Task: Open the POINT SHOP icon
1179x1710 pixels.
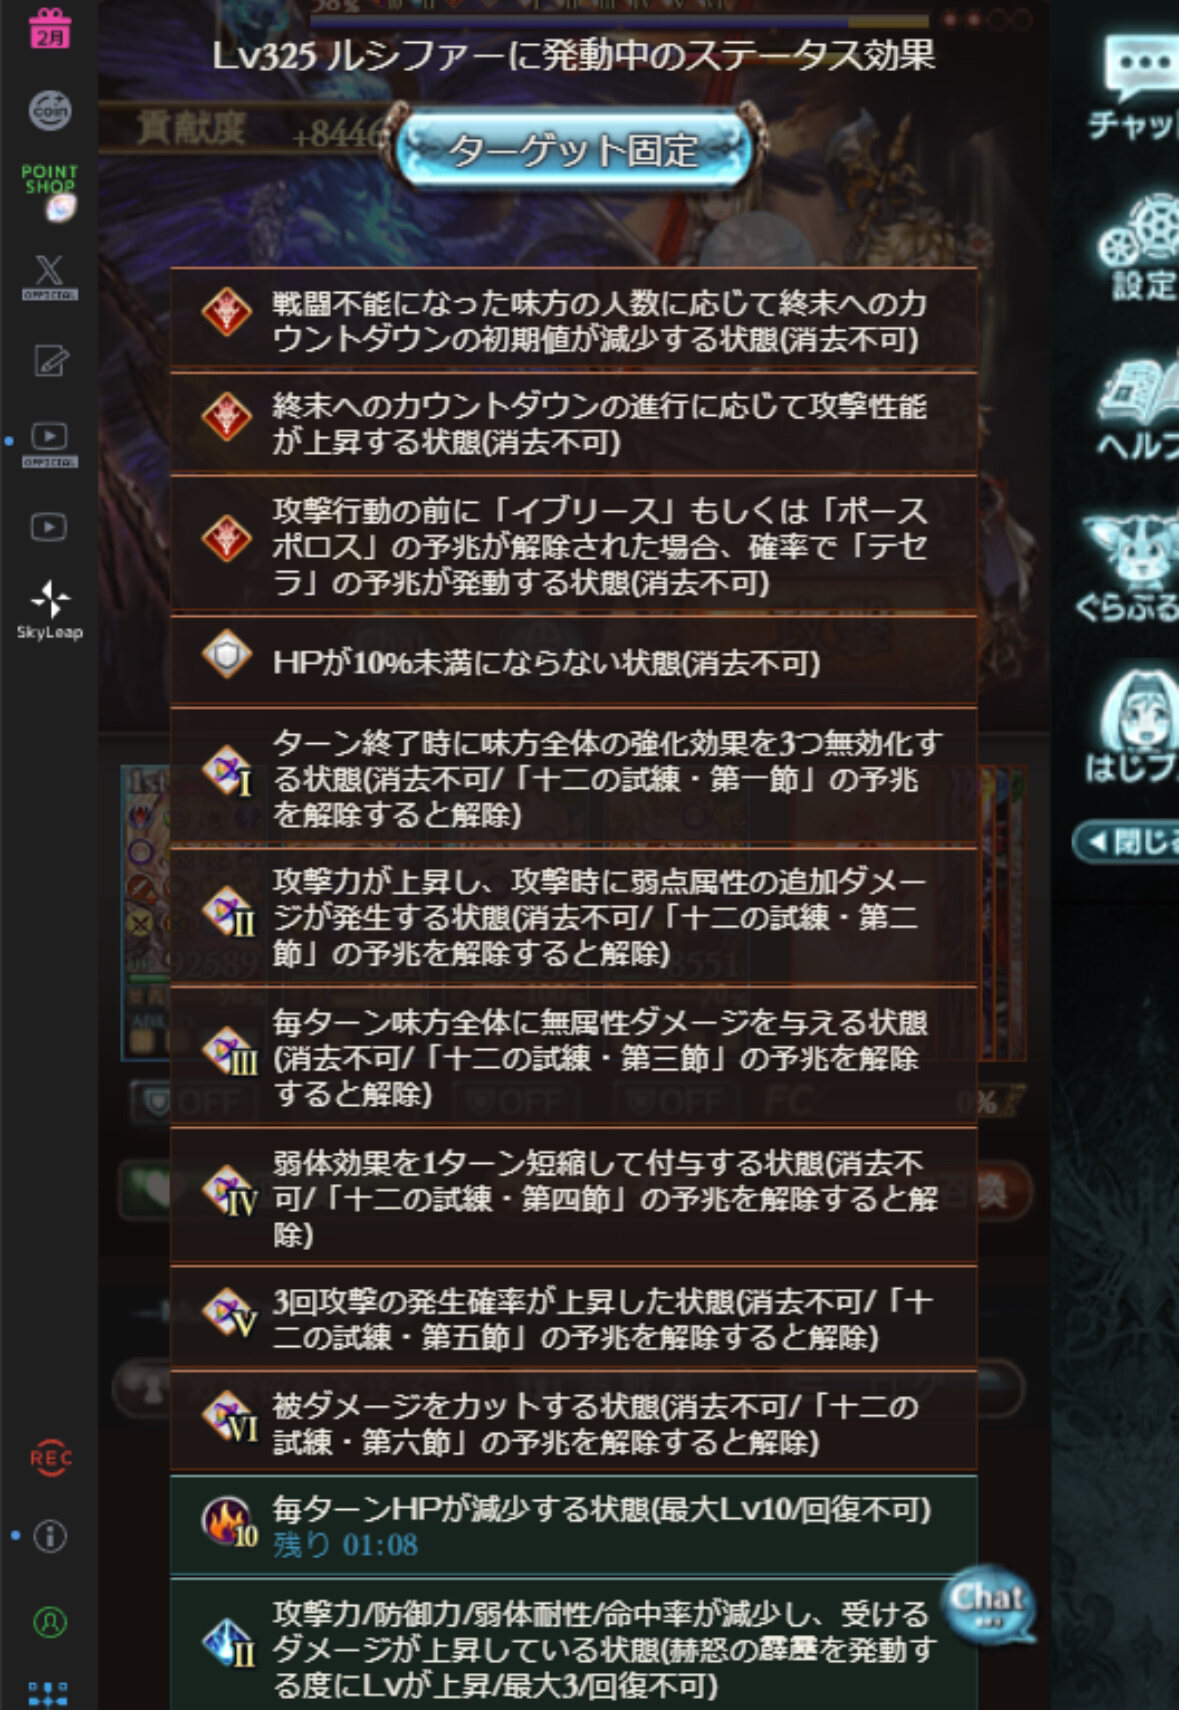Action: click(x=49, y=191)
